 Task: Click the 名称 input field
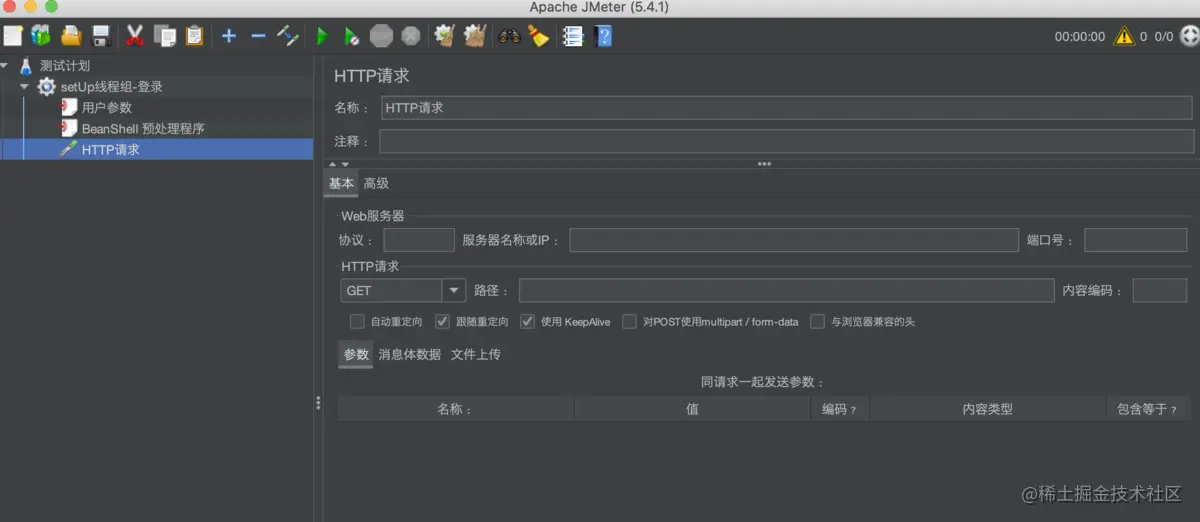tap(786, 108)
